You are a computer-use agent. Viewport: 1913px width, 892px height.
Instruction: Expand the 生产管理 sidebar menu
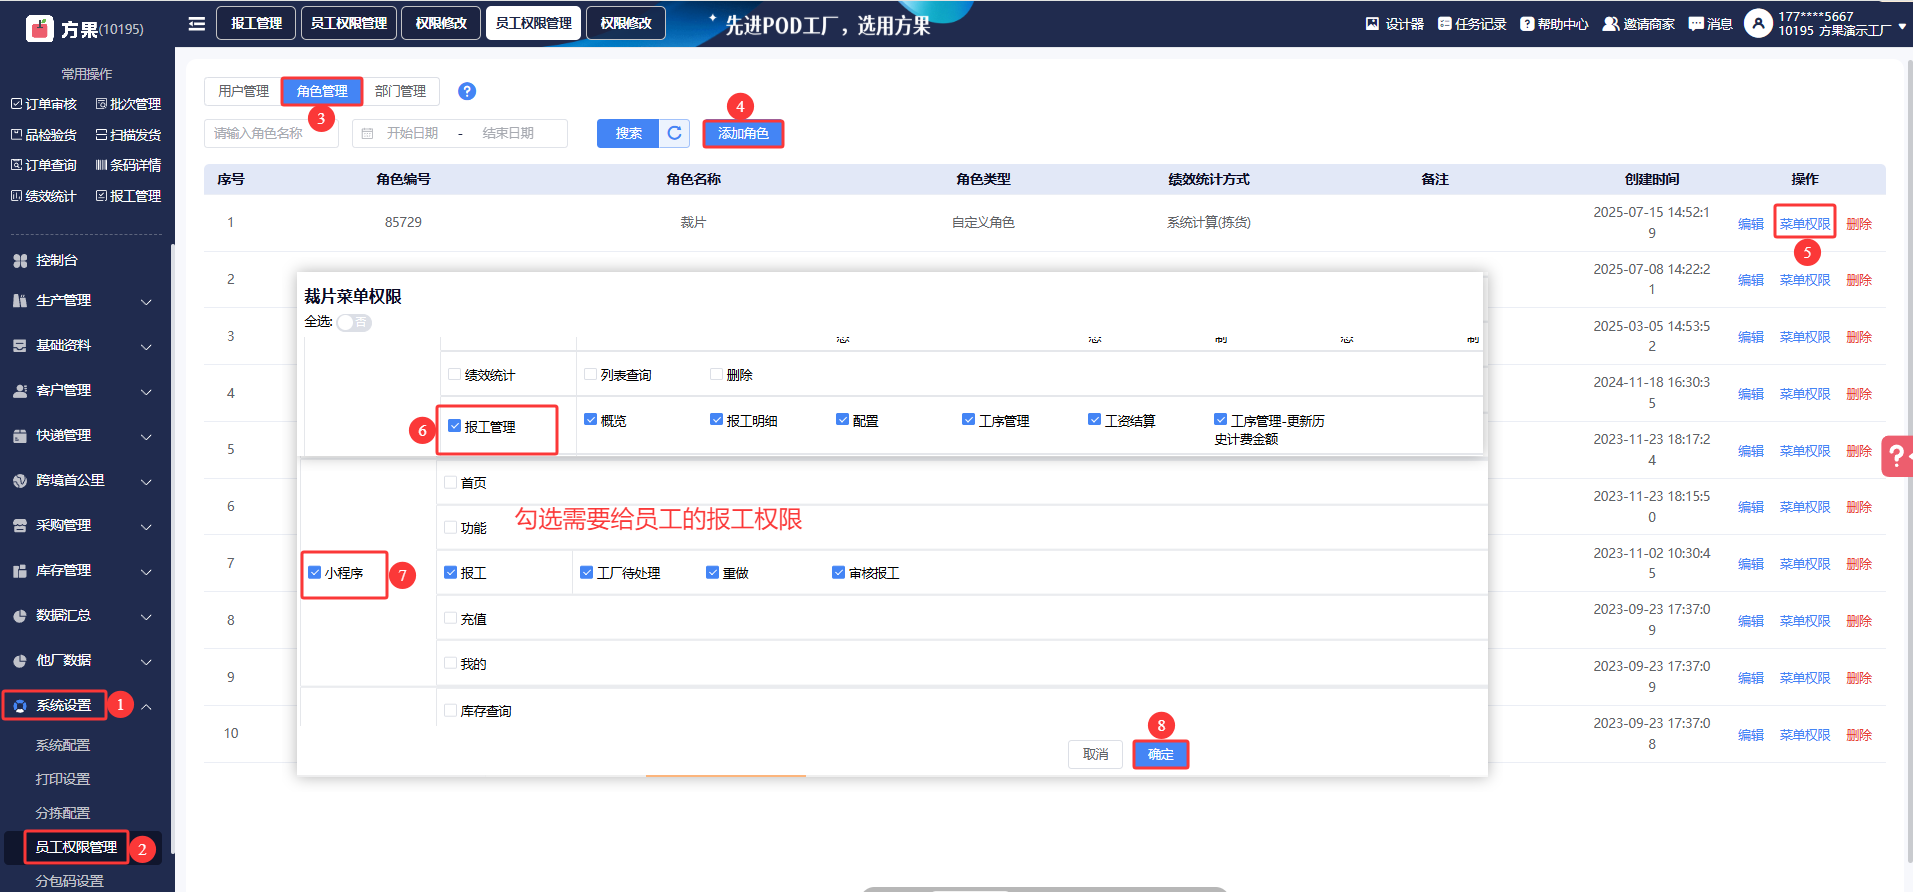click(83, 300)
